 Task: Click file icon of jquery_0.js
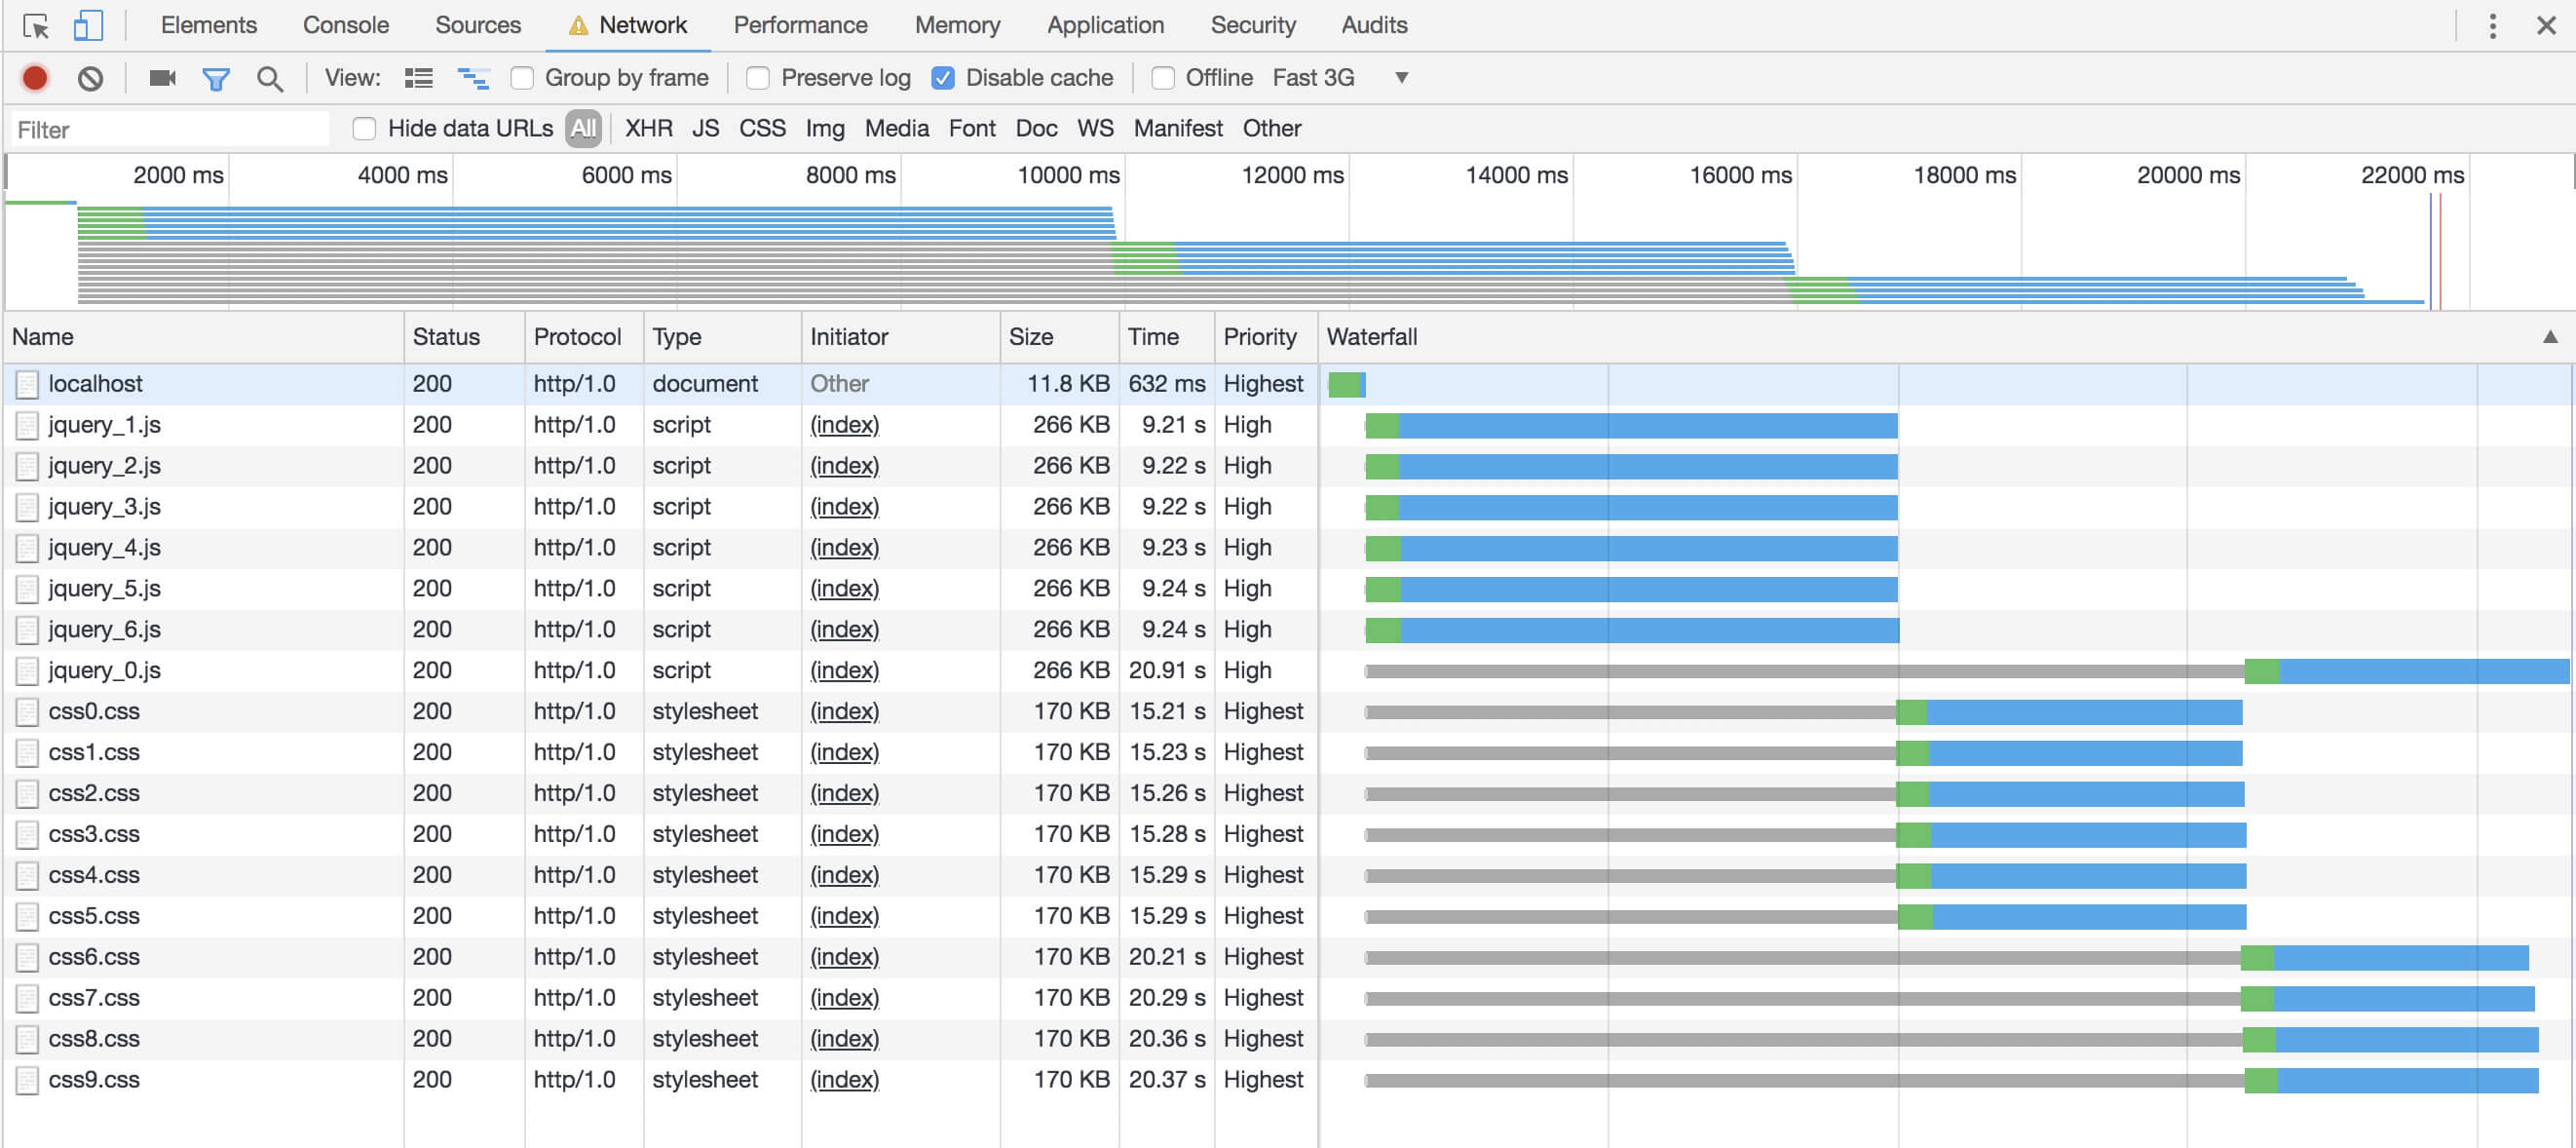(x=28, y=671)
